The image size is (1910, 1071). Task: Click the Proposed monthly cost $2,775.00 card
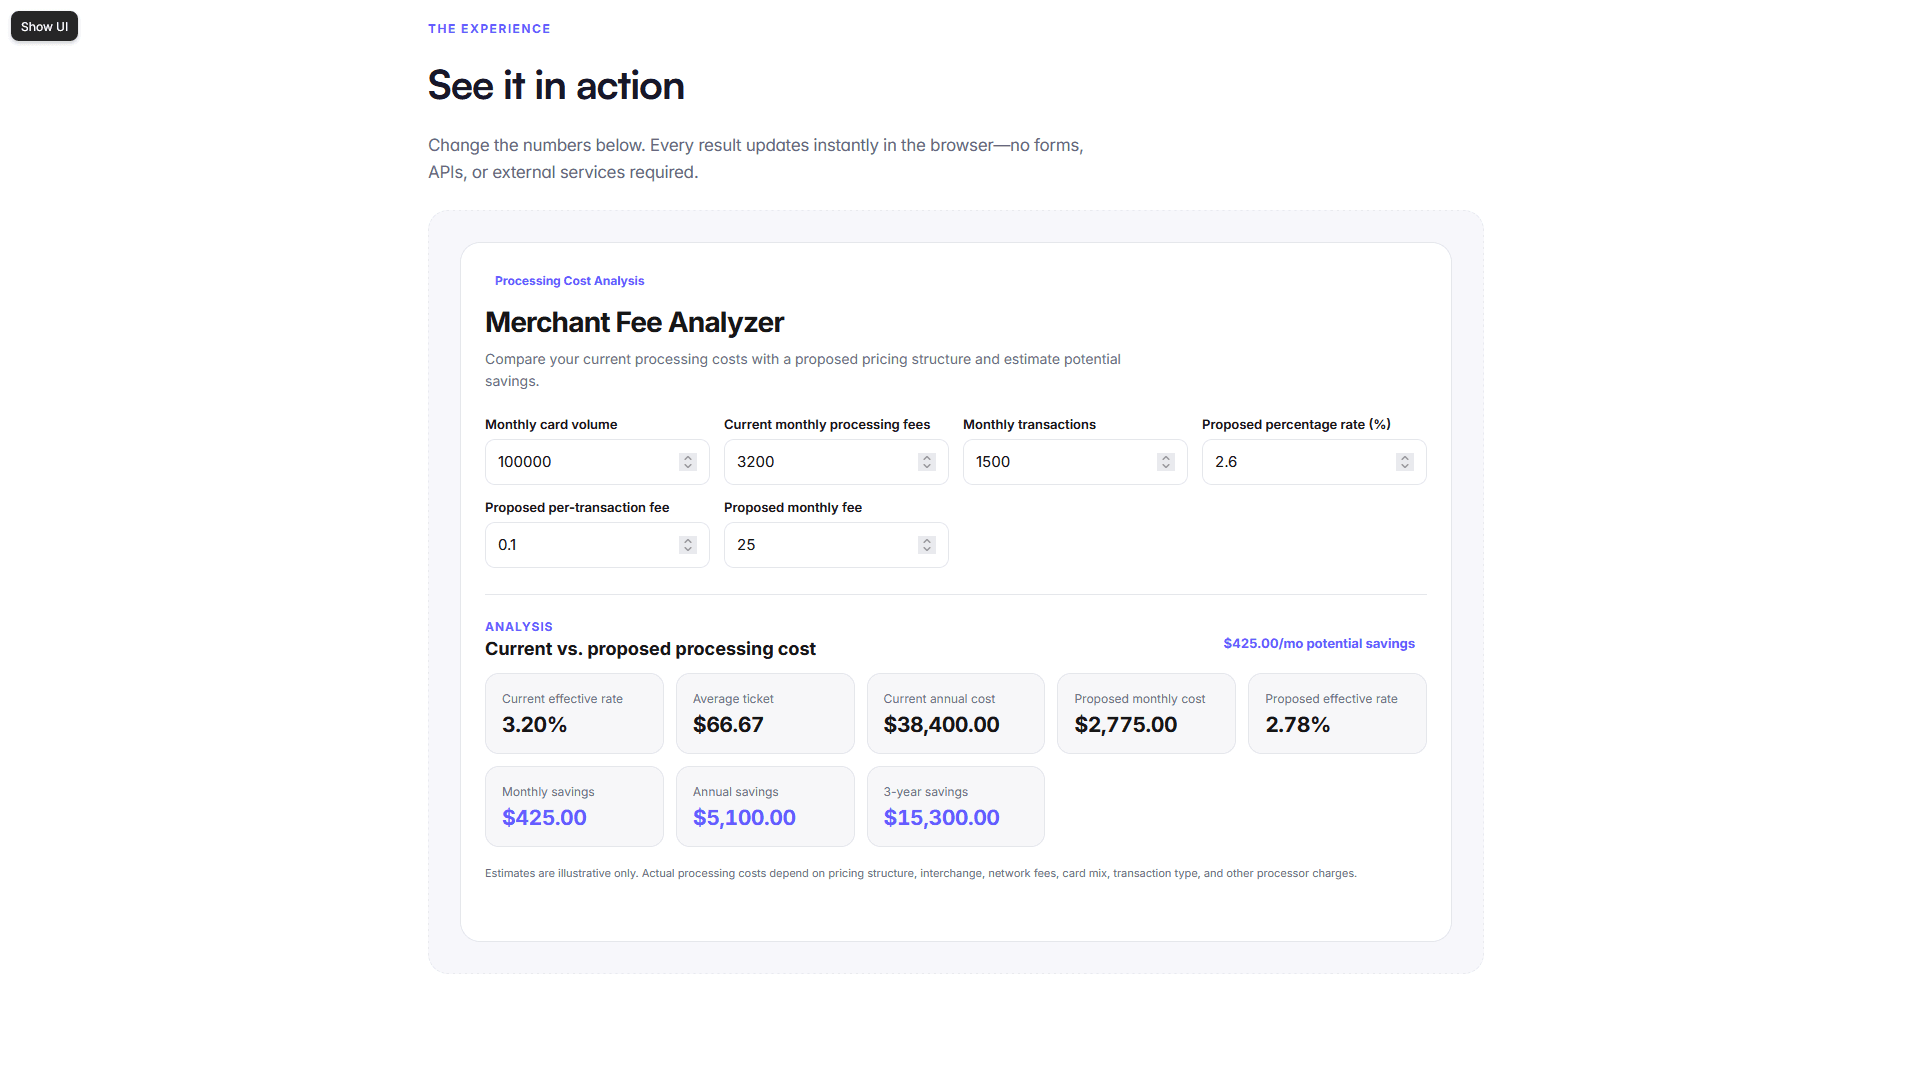[x=1146, y=713]
